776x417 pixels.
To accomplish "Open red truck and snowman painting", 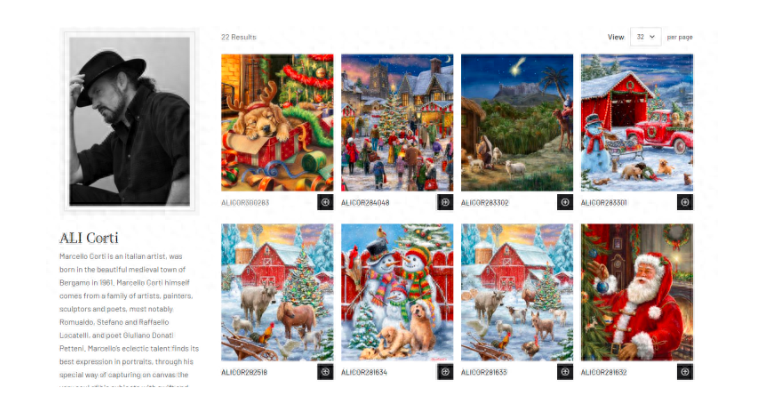I will coord(637,123).
